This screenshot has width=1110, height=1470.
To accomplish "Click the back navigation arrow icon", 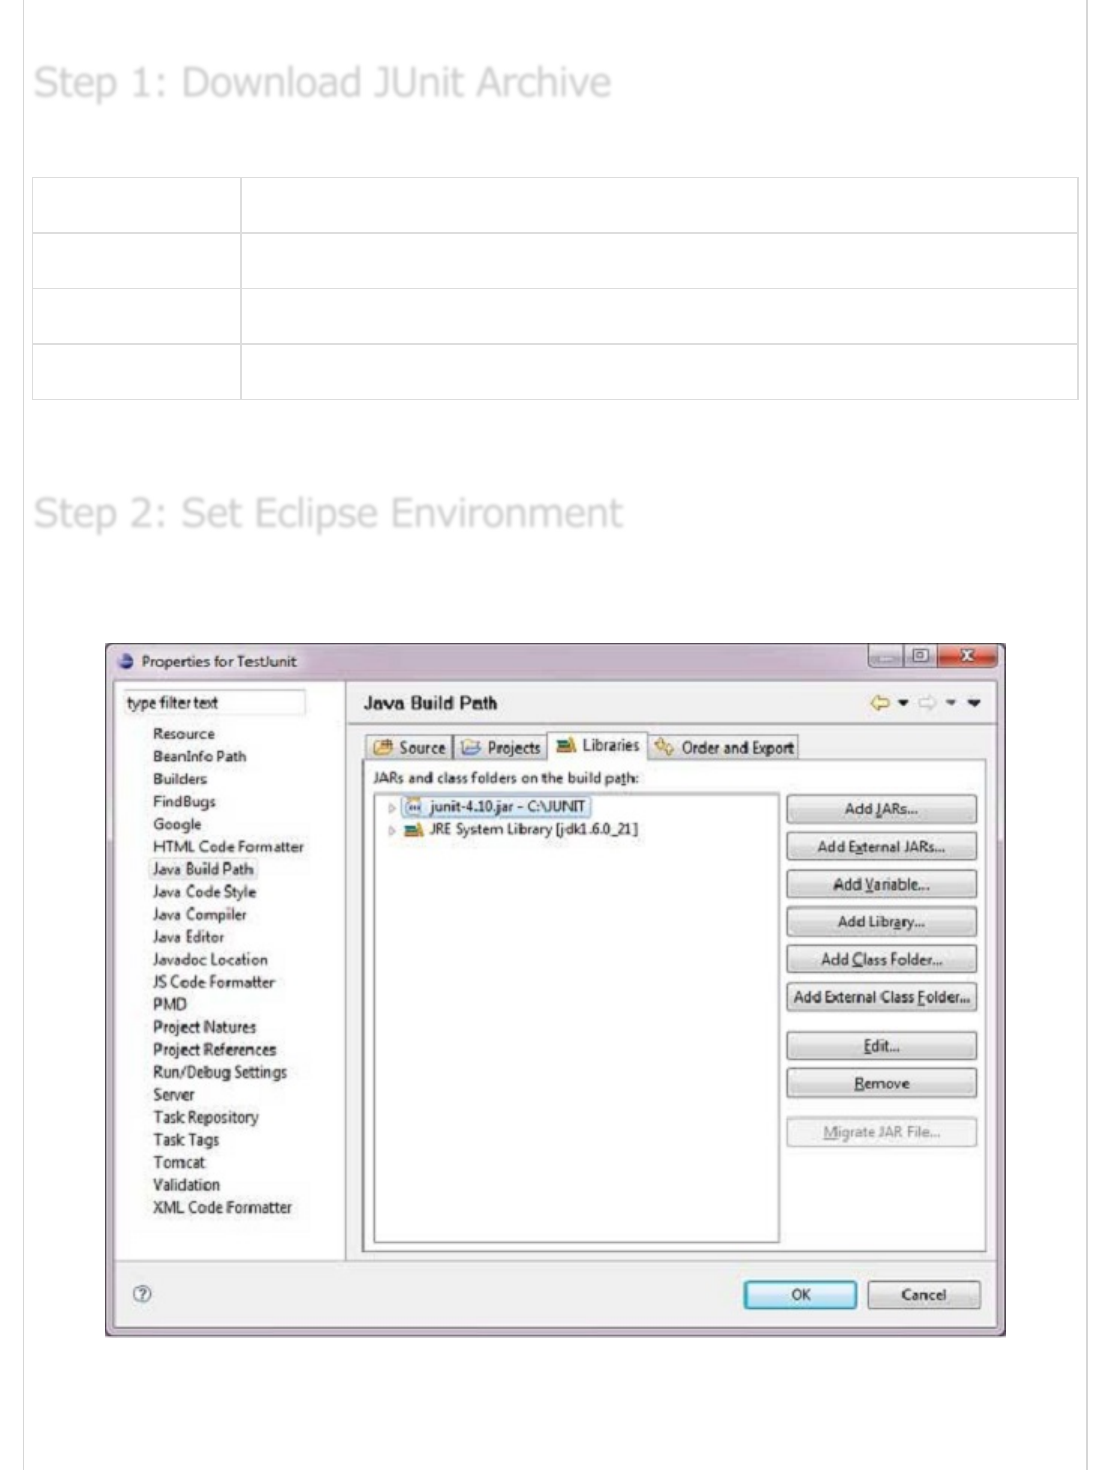I will tap(880, 703).
